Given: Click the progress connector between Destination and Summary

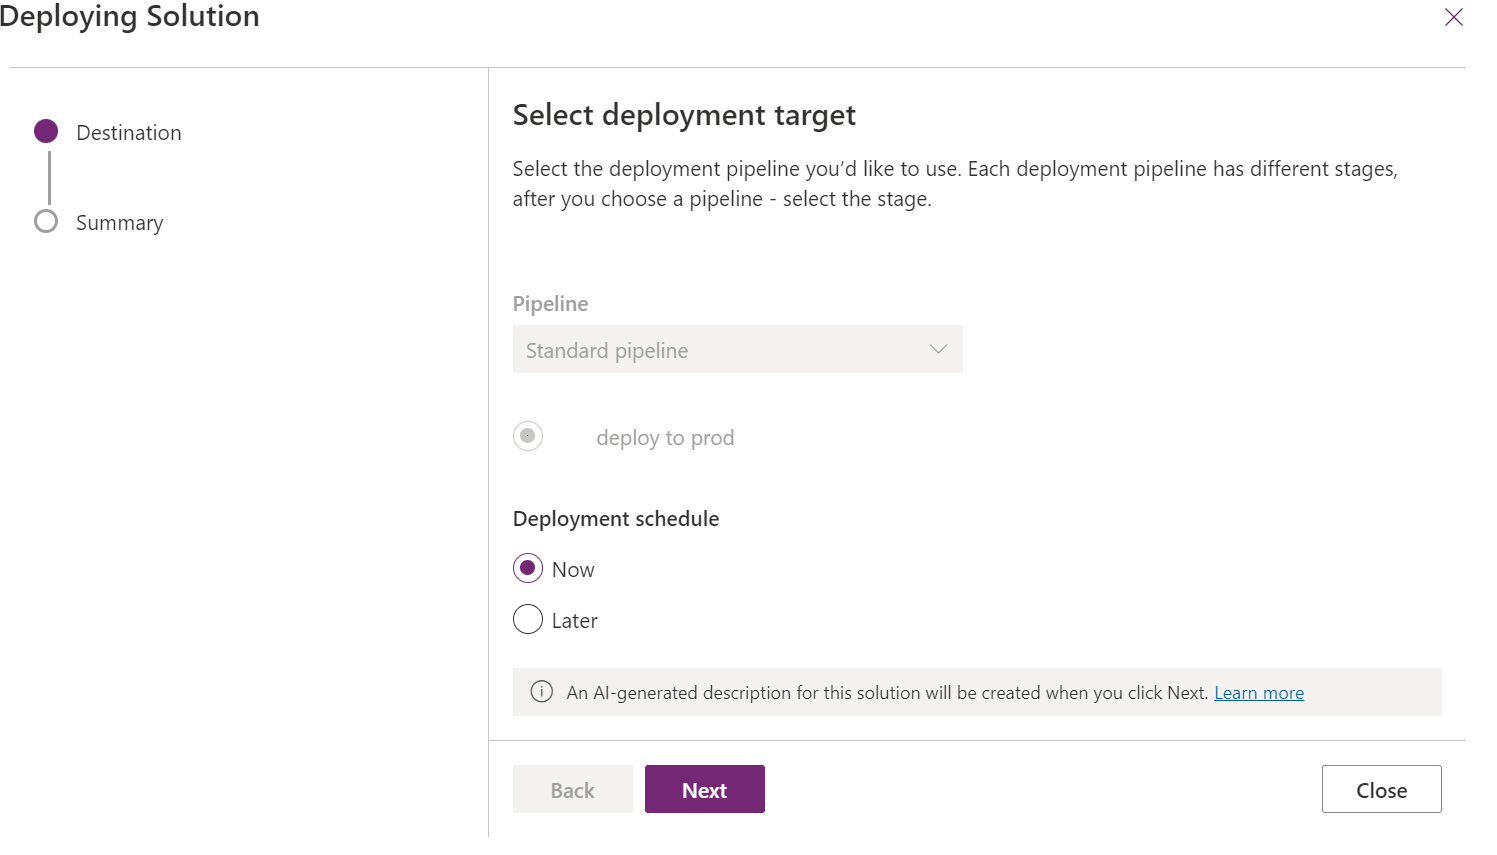Looking at the screenshot, I should [x=46, y=176].
